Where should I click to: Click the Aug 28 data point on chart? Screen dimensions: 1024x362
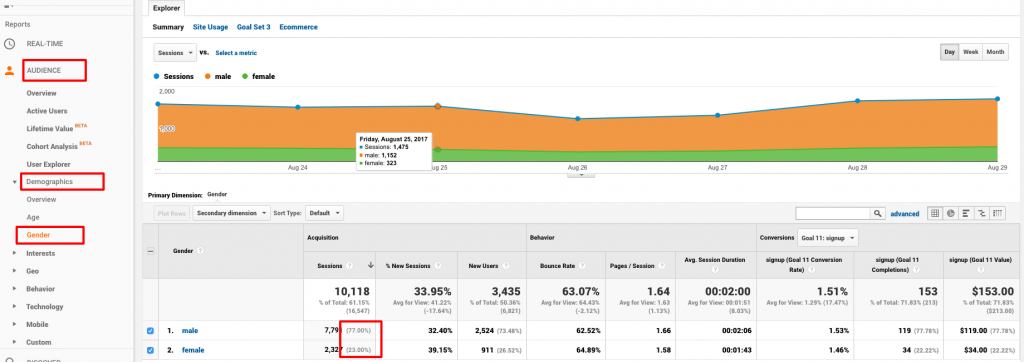857,101
